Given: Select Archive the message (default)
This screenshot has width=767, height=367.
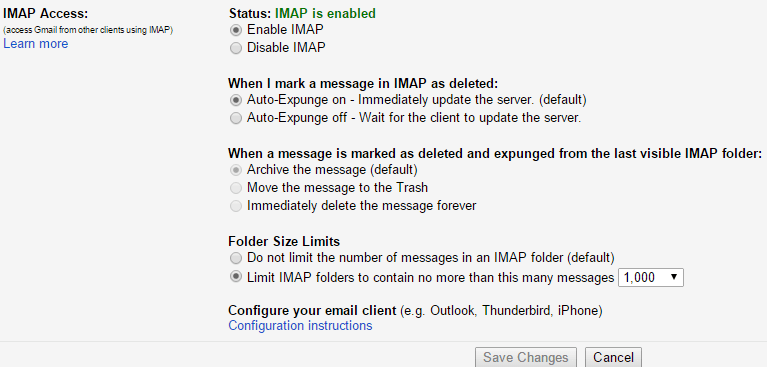Looking at the screenshot, I should 236,170.
